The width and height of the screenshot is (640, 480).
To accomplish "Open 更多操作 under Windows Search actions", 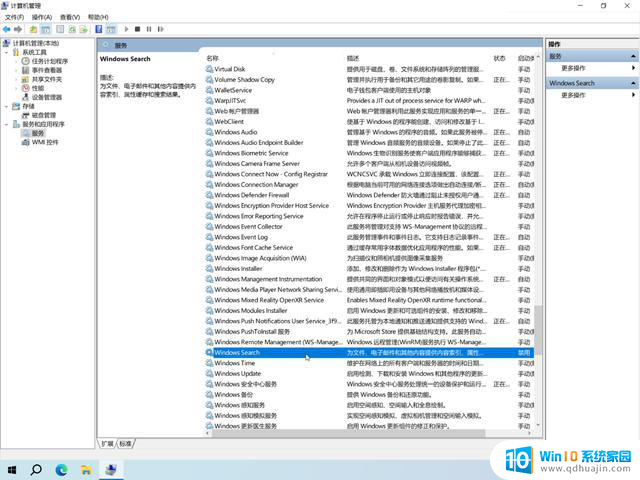I will pyautogui.click(x=573, y=95).
